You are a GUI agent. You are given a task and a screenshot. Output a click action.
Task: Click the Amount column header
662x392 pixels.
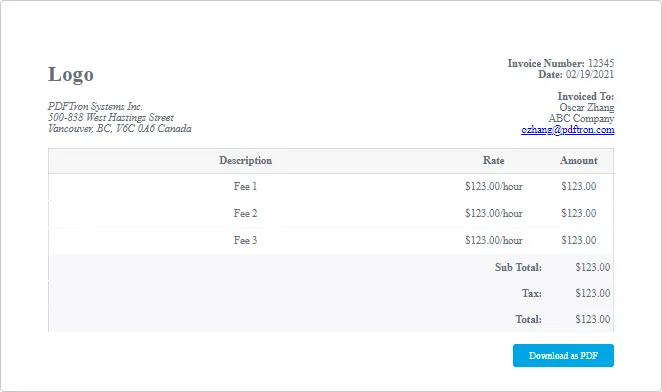(x=578, y=161)
